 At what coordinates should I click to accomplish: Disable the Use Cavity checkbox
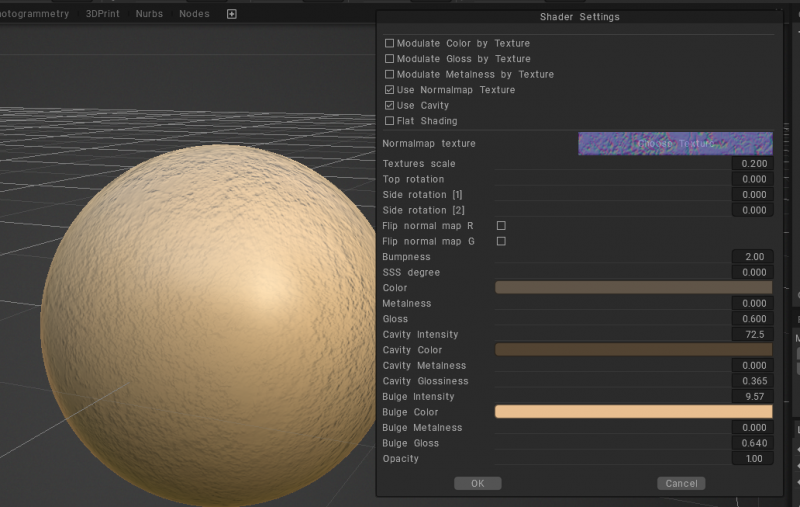point(390,106)
